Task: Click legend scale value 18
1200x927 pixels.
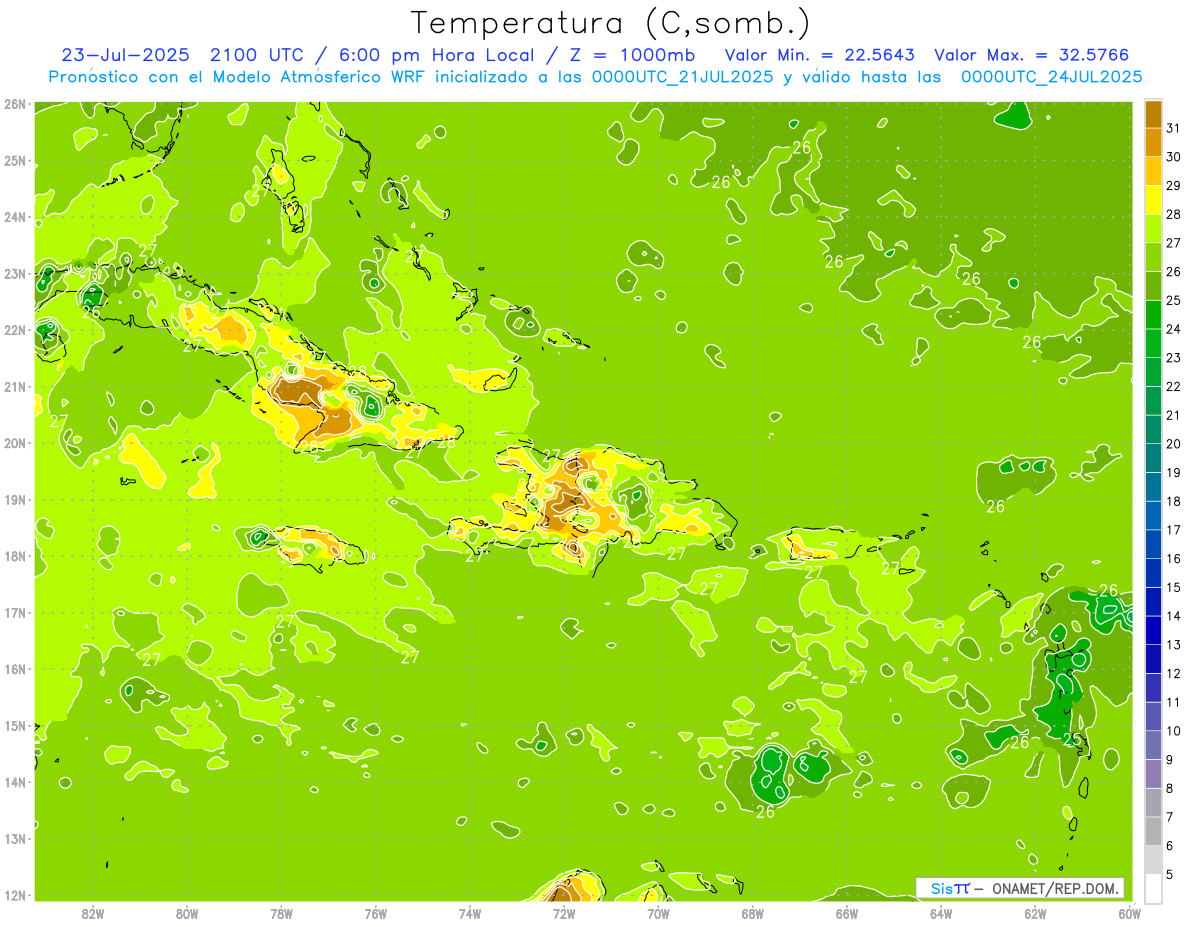Action: [1174, 501]
